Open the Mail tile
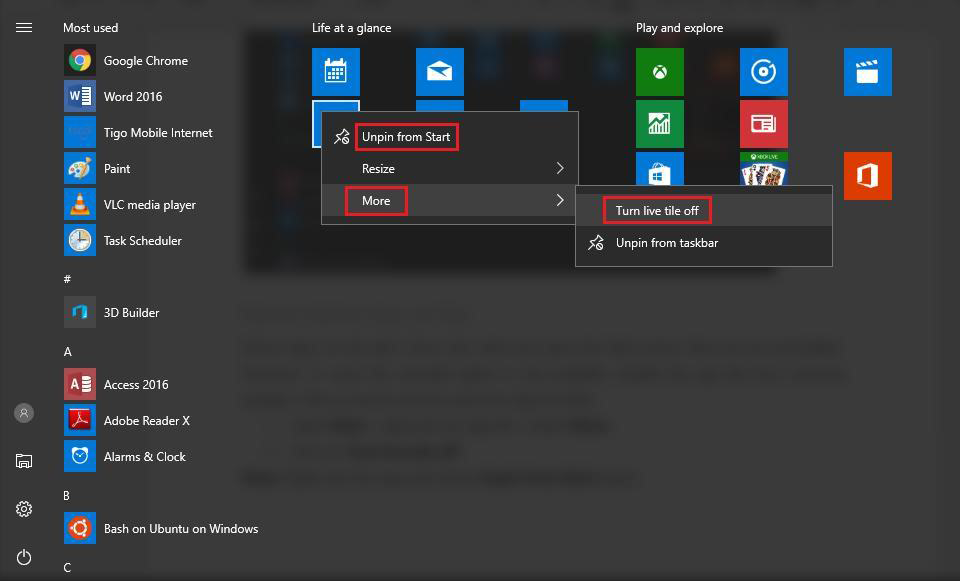Viewport: 960px width, 582px height. (x=440, y=72)
